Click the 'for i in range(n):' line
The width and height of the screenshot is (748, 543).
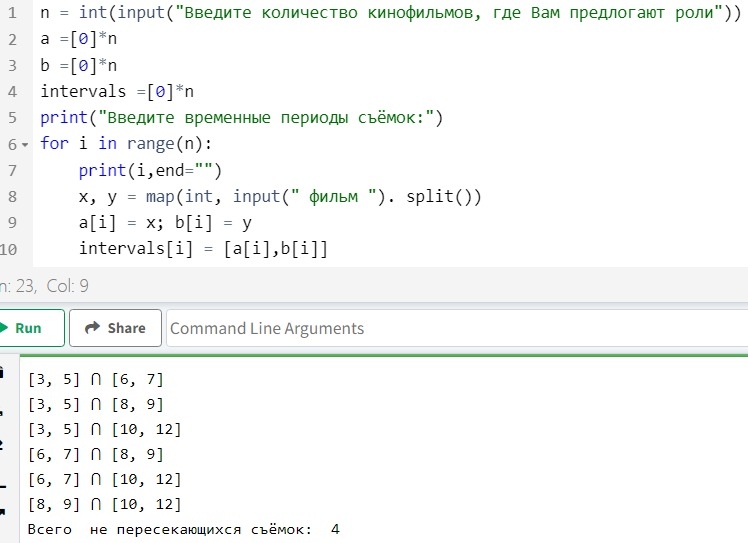[126, 144]
